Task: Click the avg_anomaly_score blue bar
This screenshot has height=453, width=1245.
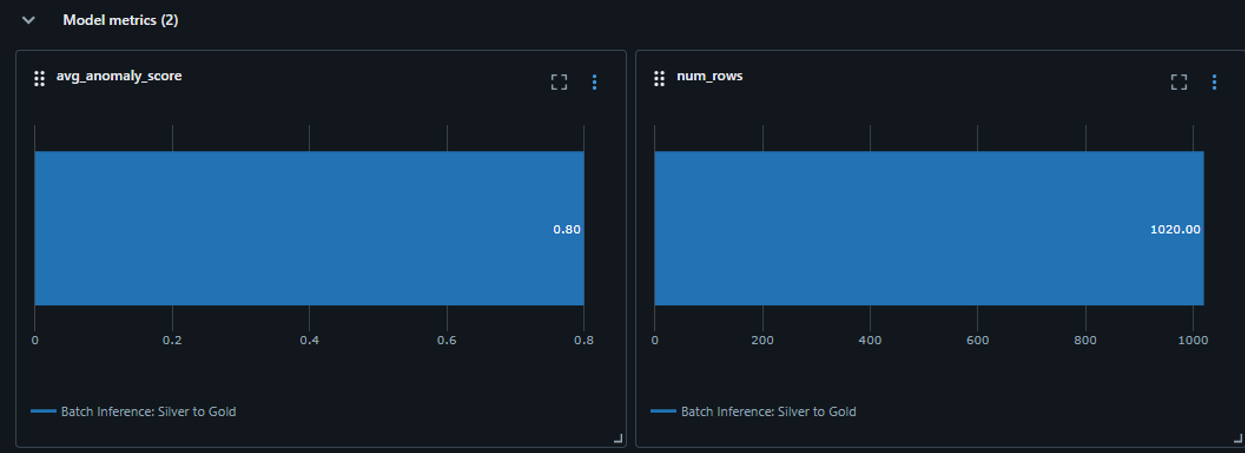Action: click(x=309, y=228)
